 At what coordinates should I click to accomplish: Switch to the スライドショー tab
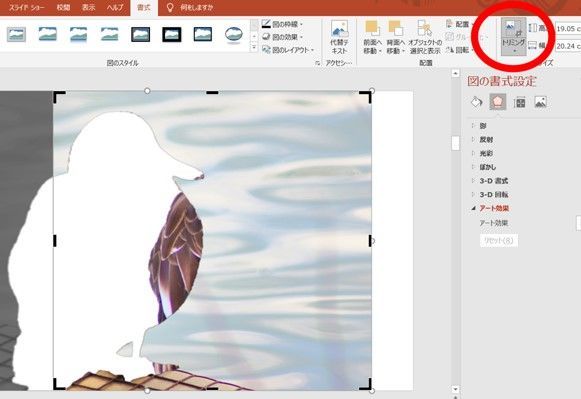[26, 7]
